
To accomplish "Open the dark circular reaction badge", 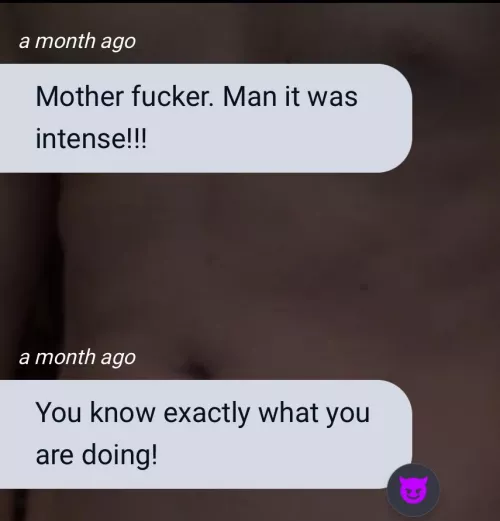I will pos(413,490).
